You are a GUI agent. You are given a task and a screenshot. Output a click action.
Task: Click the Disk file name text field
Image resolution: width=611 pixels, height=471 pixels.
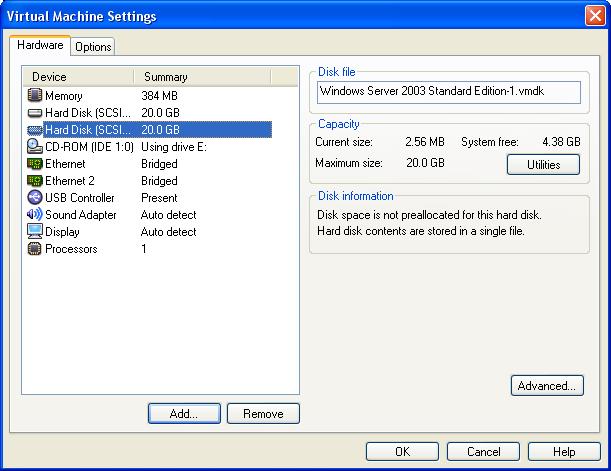(x=448, y=92)
